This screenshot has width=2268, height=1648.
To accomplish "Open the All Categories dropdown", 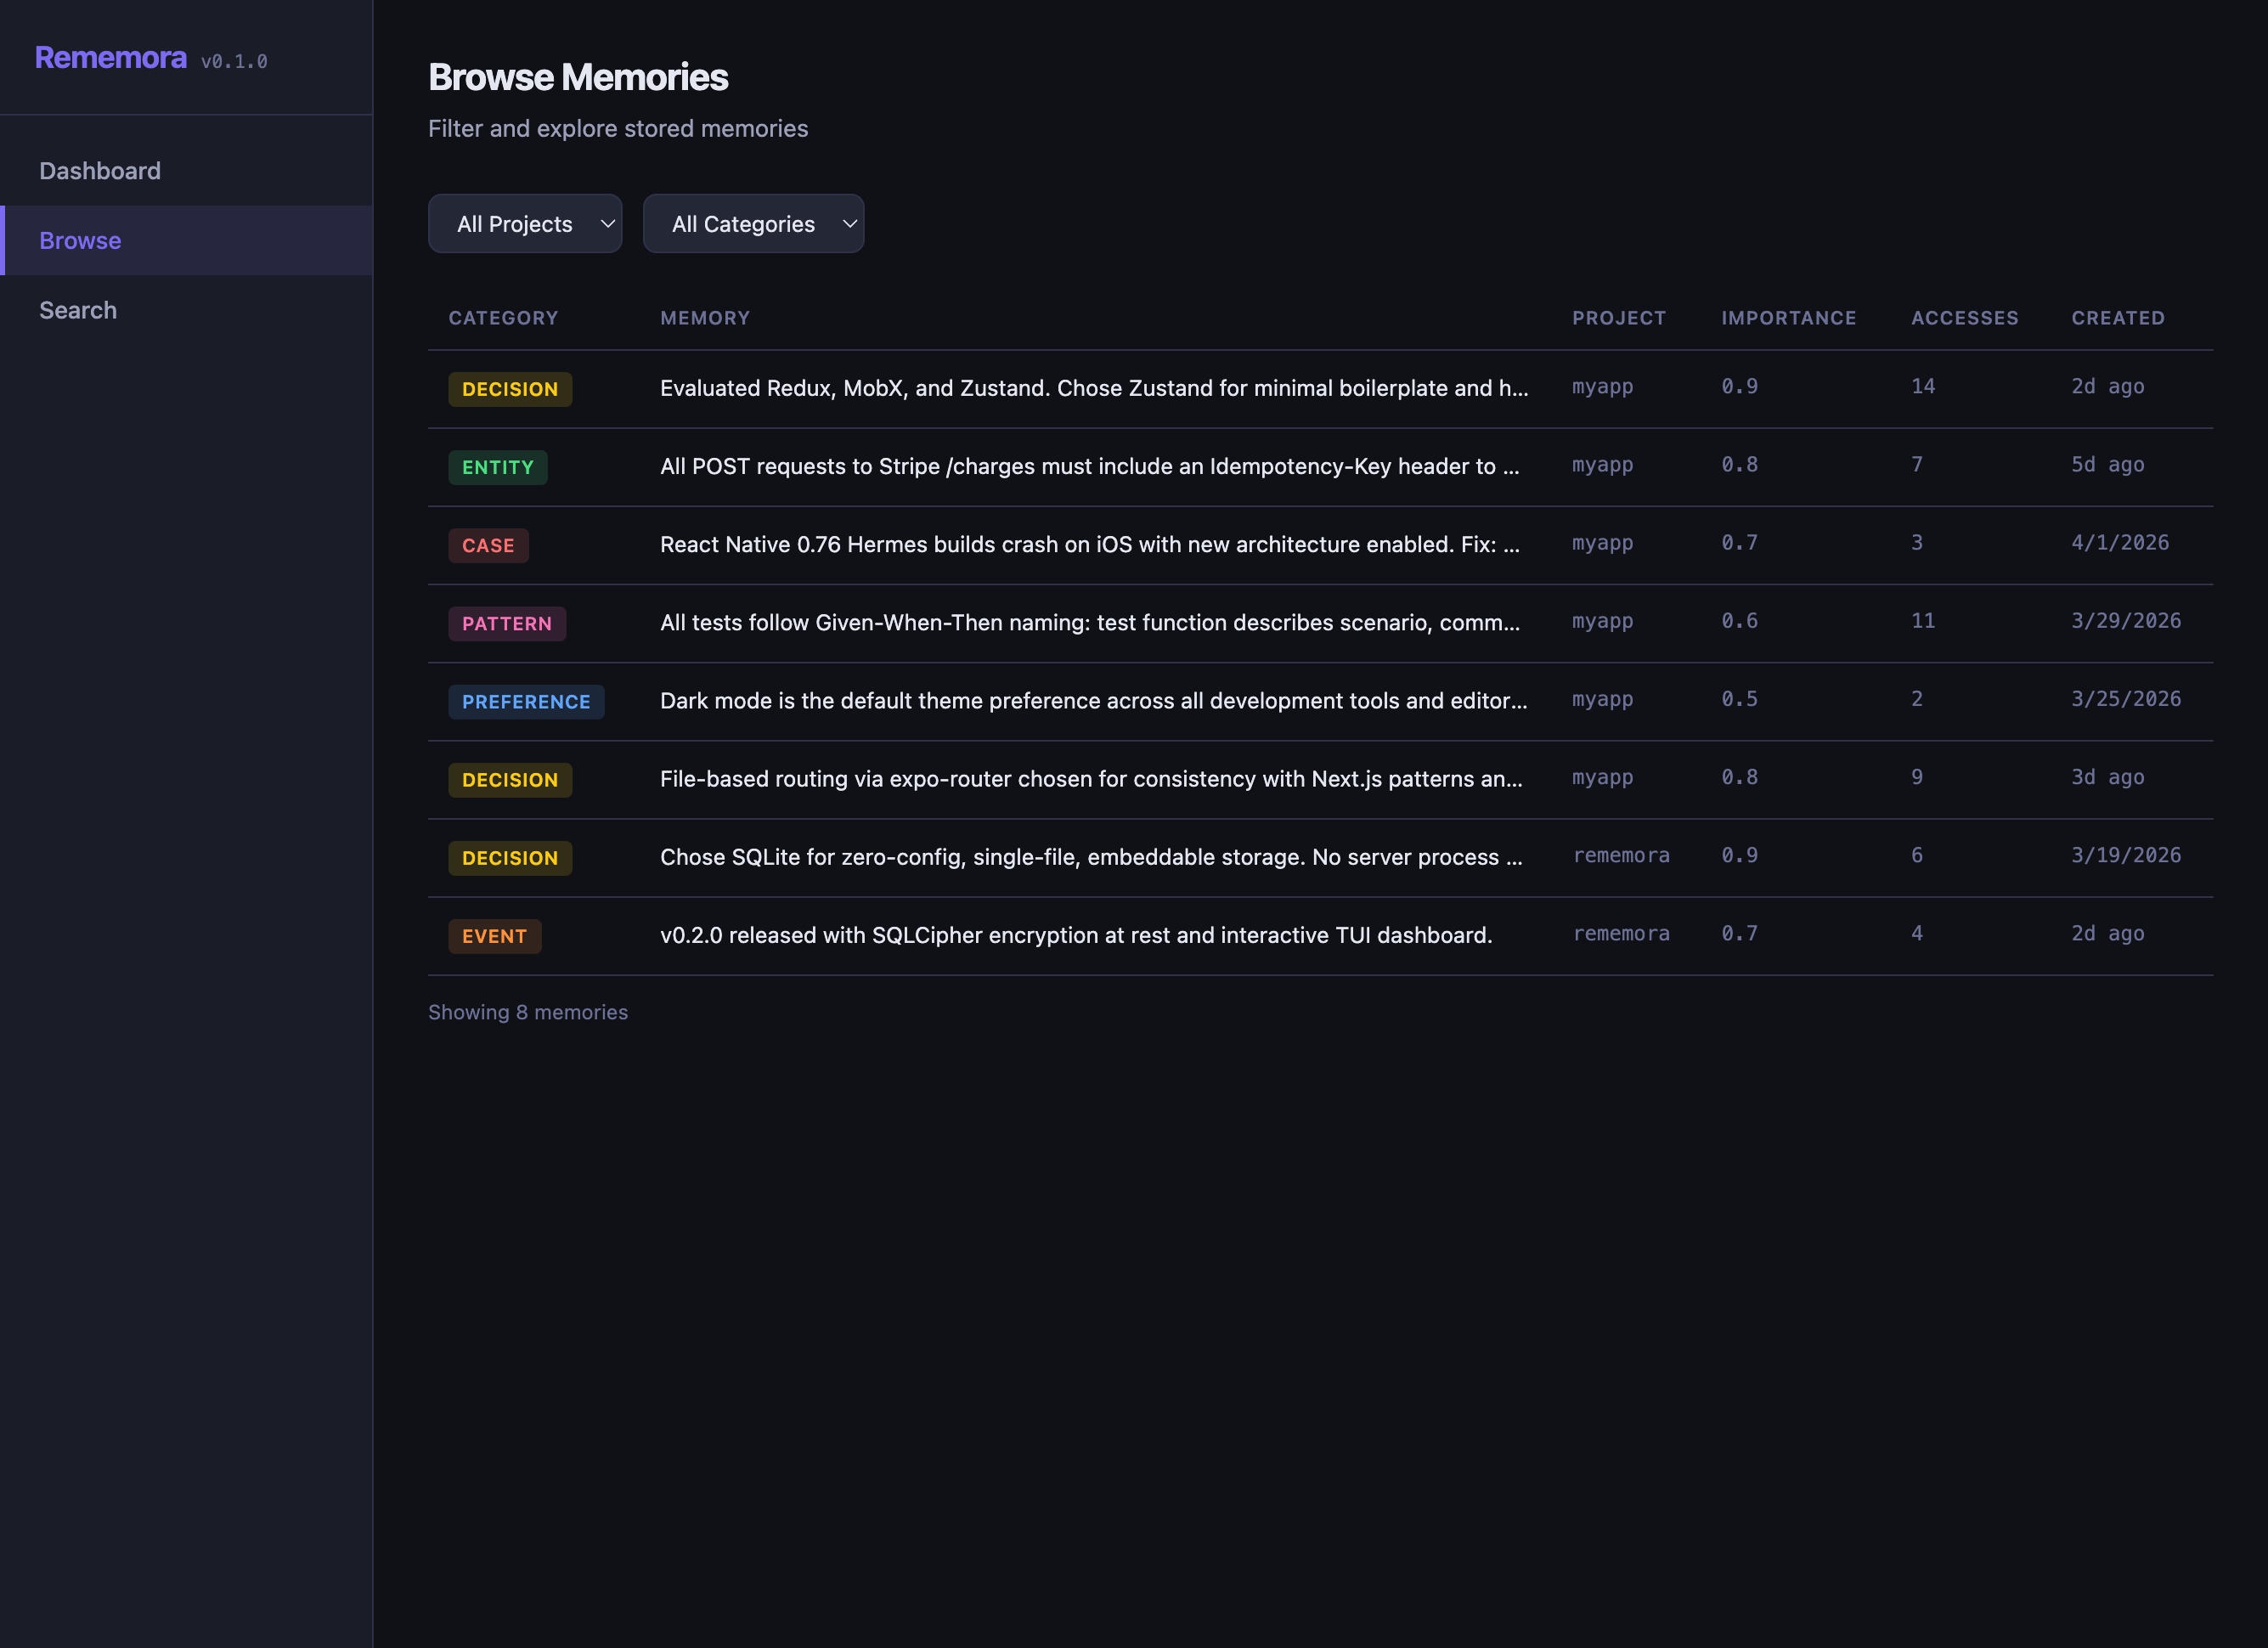I will tap(753, 223).
